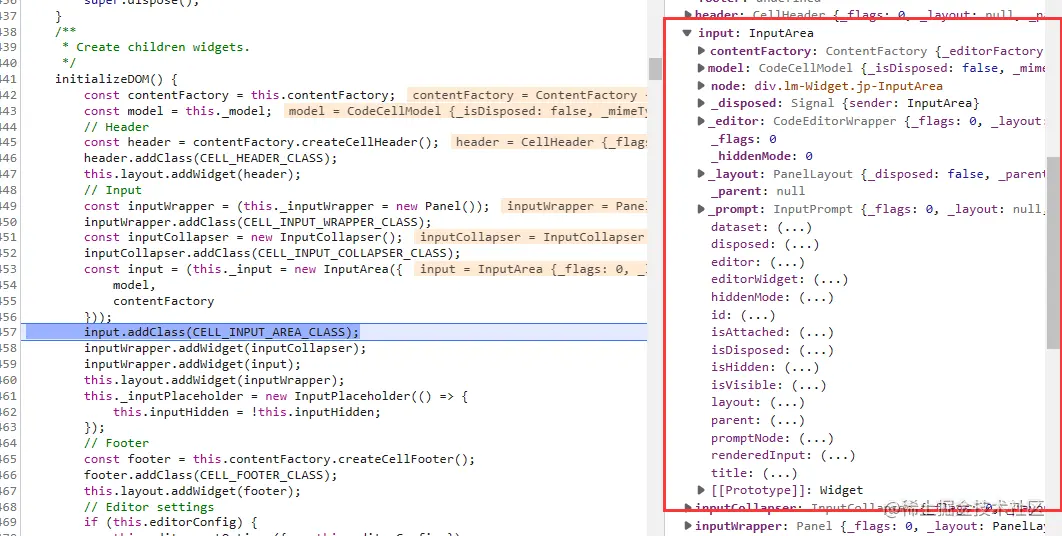
Task: Click the inline input = InputArea value hint
Action: click(x=532, y=269)
